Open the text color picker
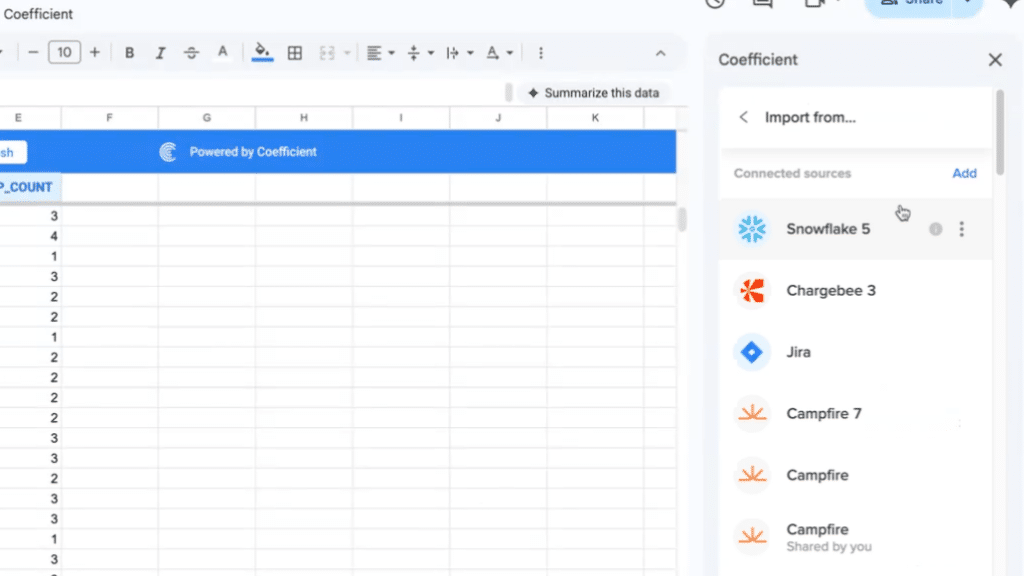Image resolution: width=1024 pixels, height=576 pixels. tap(223, 52)
